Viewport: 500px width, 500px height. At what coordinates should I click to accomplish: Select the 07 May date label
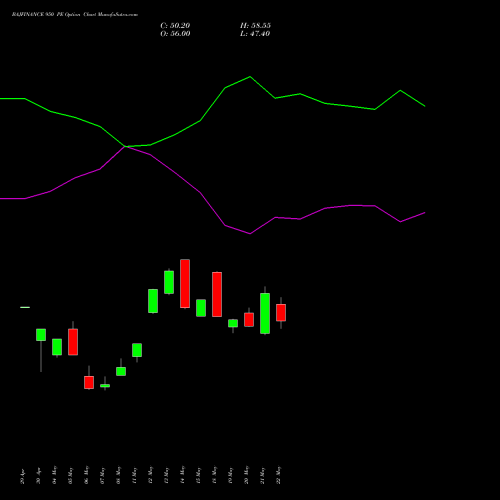pyautogui.click(x=102, y=475)
